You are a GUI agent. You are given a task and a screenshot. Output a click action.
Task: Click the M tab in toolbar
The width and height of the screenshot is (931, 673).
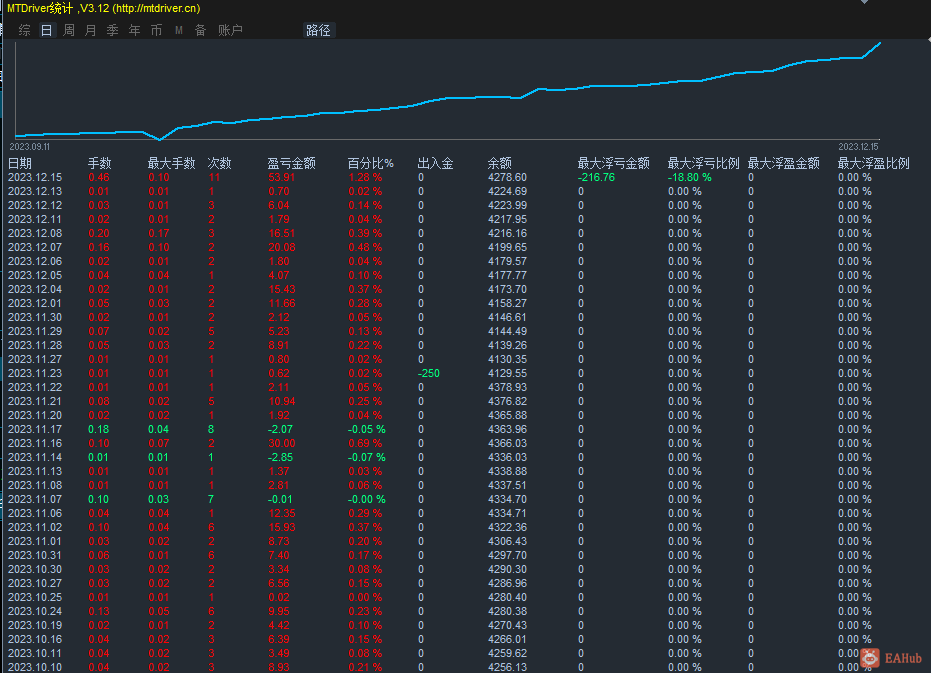point(179,30)
